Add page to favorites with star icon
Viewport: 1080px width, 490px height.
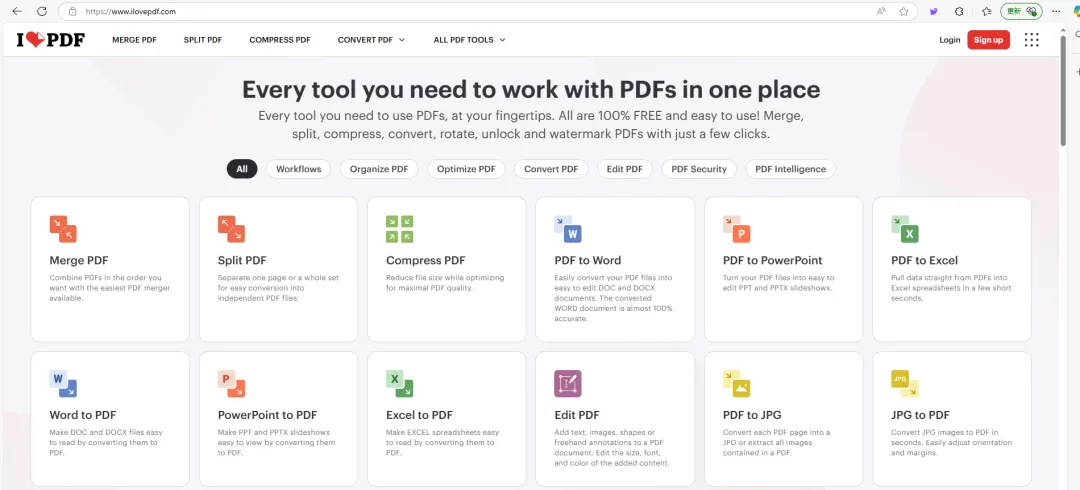[904, 11]
